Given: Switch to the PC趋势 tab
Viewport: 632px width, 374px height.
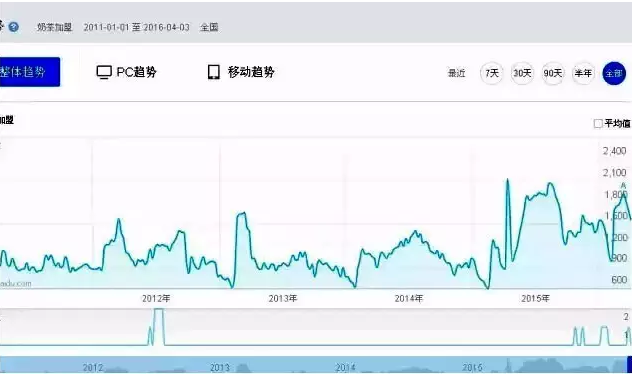Looking at the screenshot, I should pyautogui.click(x=126, y=72).
